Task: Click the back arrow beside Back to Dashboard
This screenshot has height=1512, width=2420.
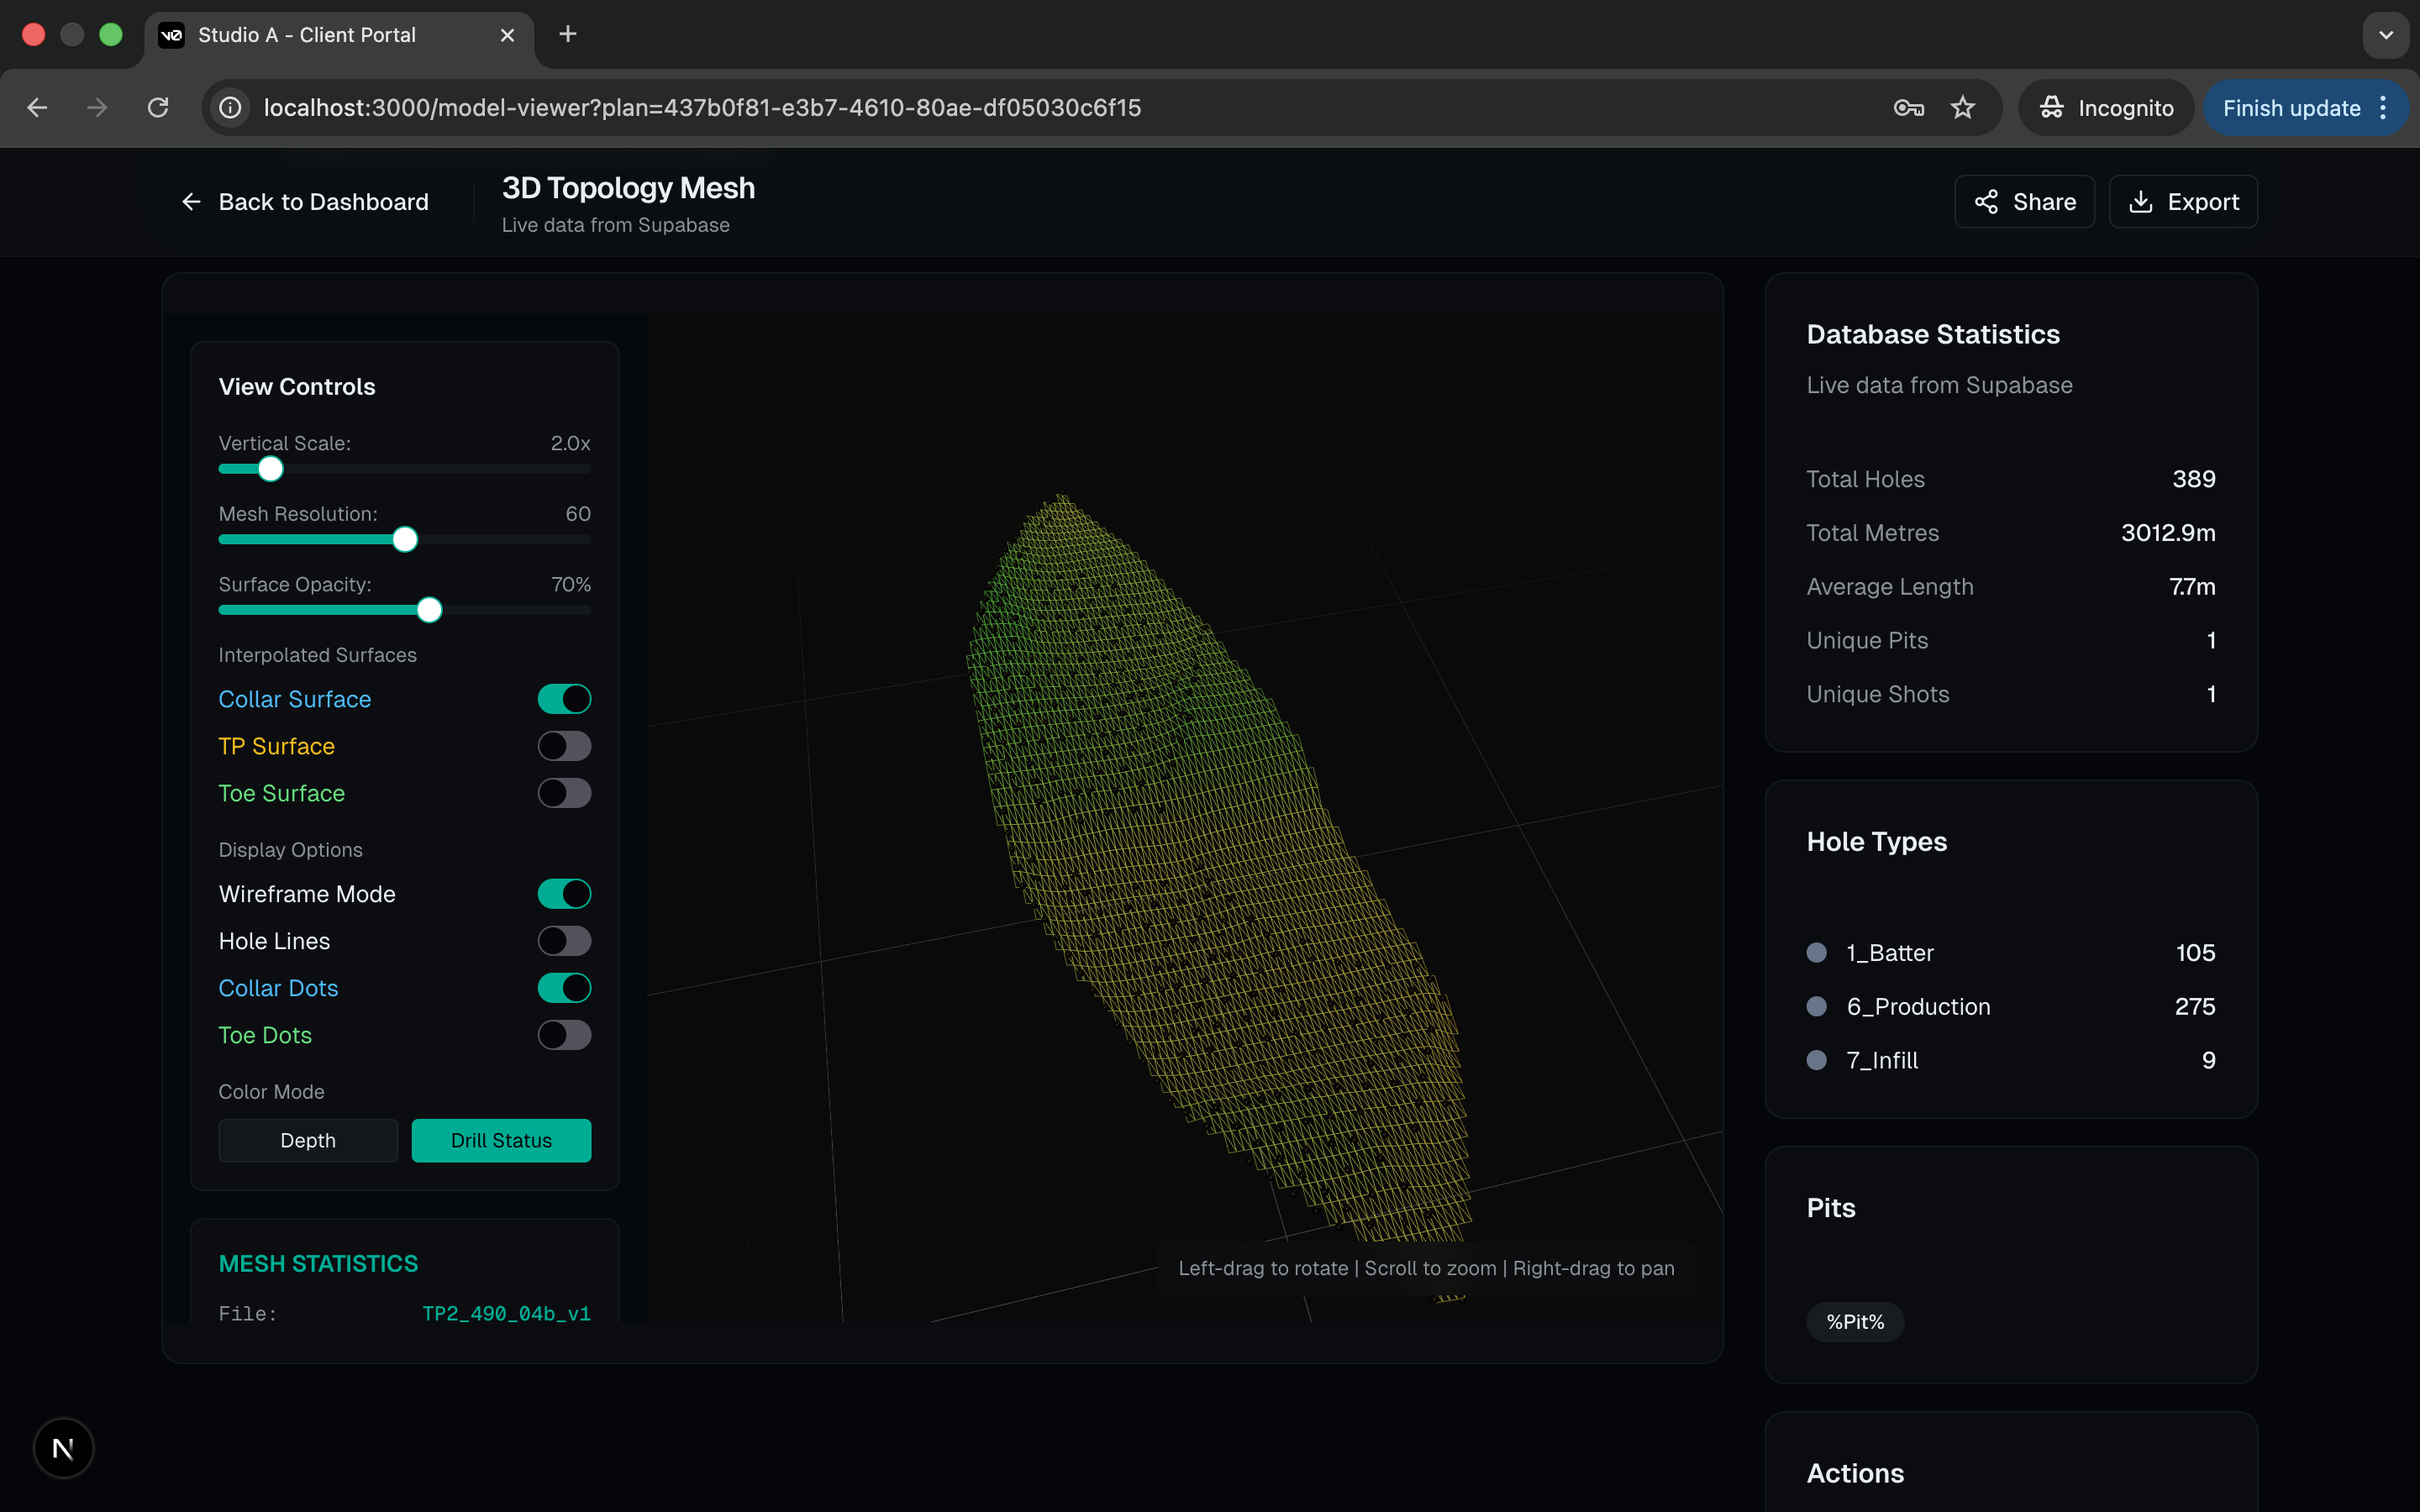Action: point(191,202)
